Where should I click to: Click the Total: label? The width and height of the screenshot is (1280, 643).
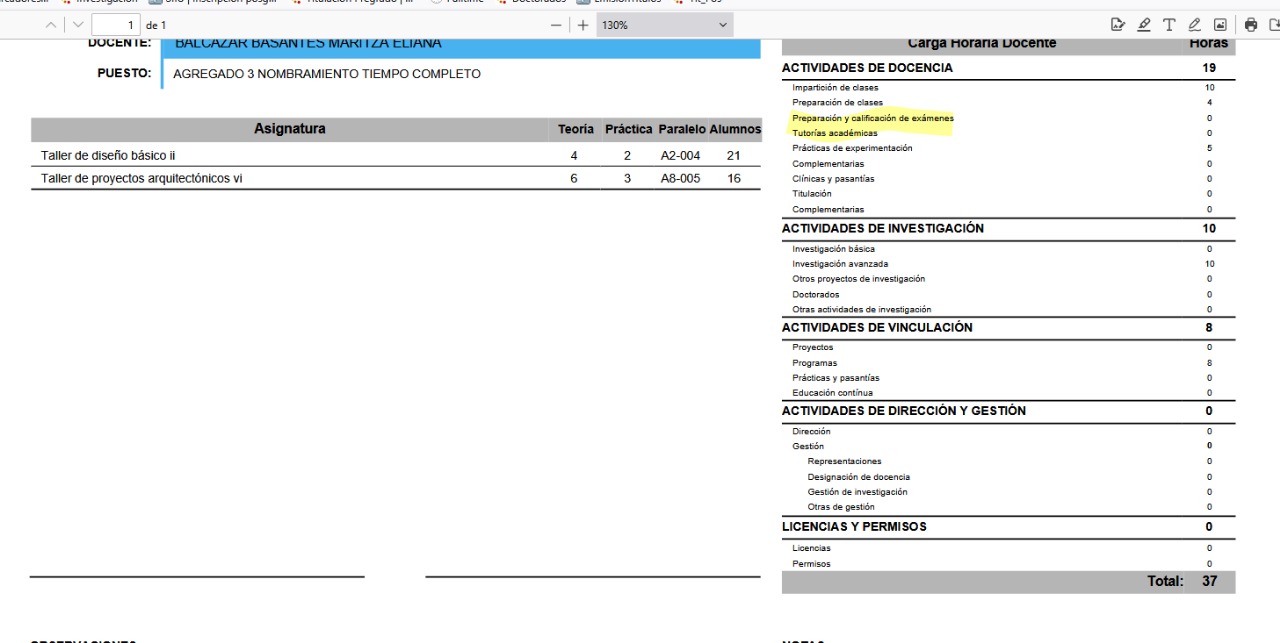(x=1165, y=581)
